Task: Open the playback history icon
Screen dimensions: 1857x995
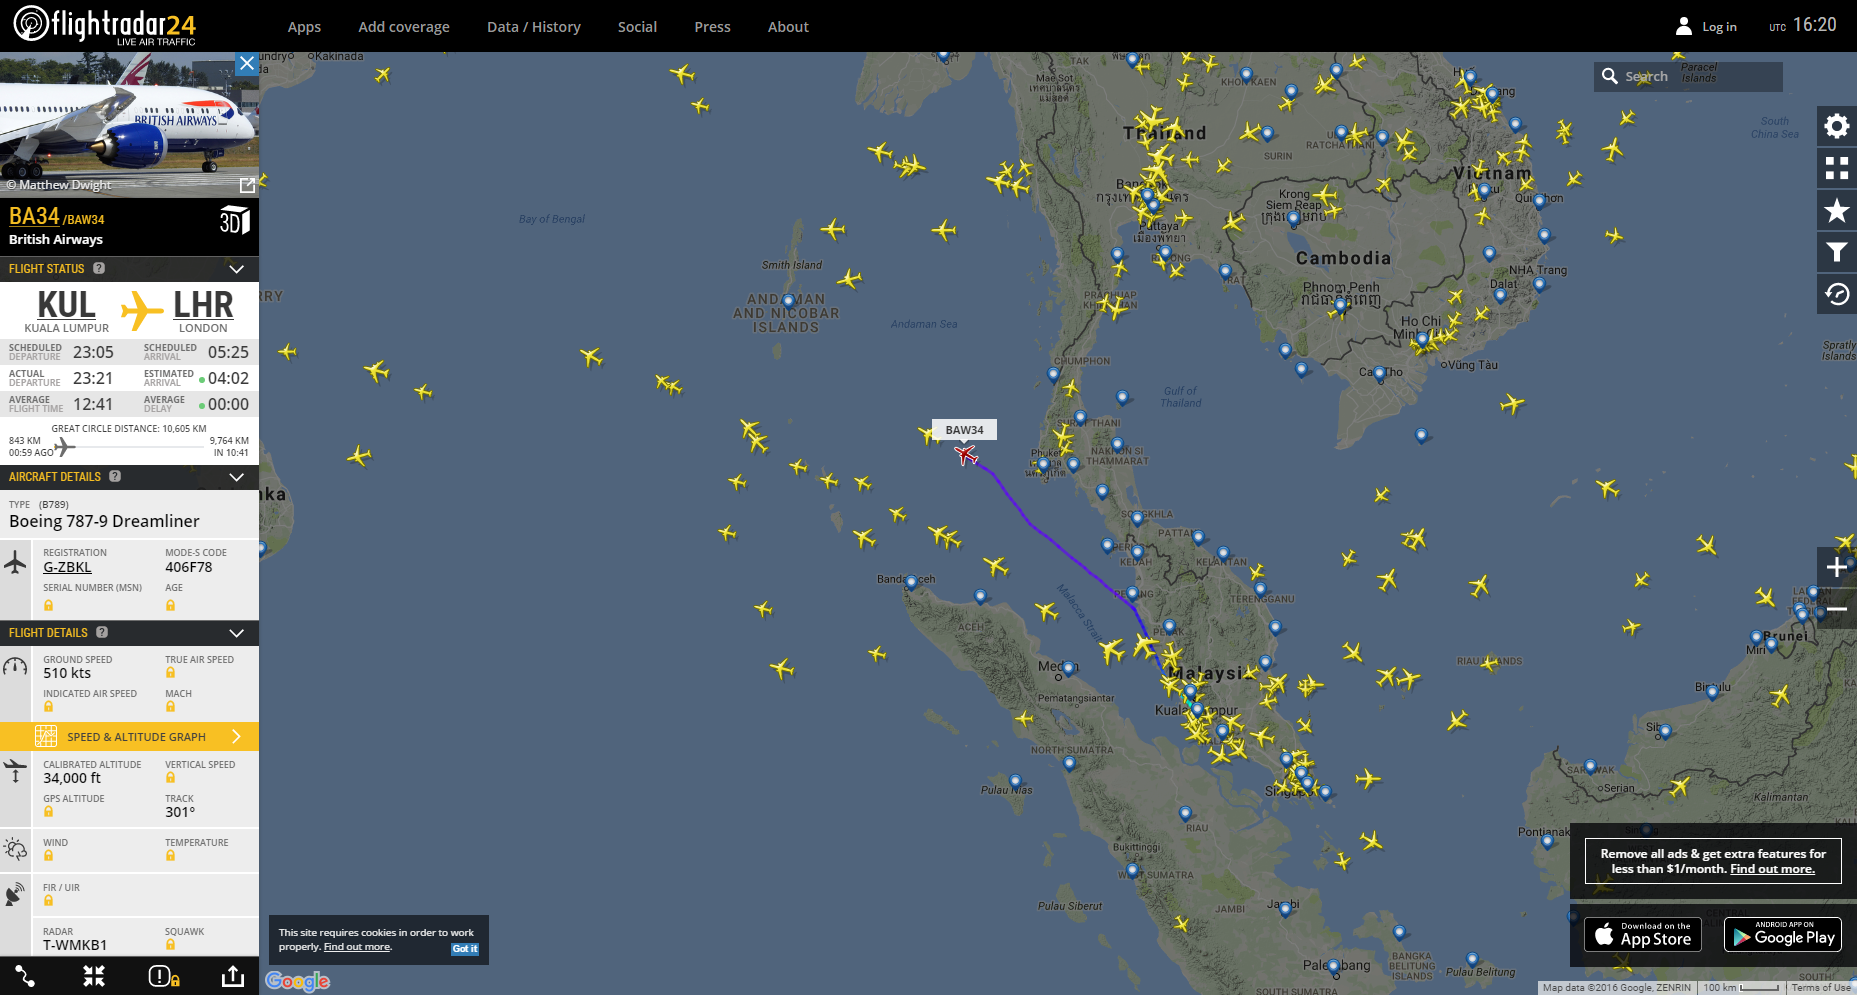Action: [x=1836, y=294]
